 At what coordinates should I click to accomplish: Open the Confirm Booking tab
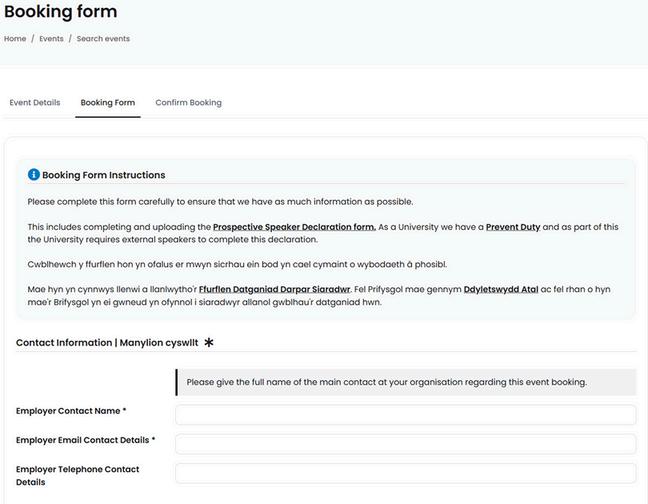pyautogui.click(x=188, y=103)
